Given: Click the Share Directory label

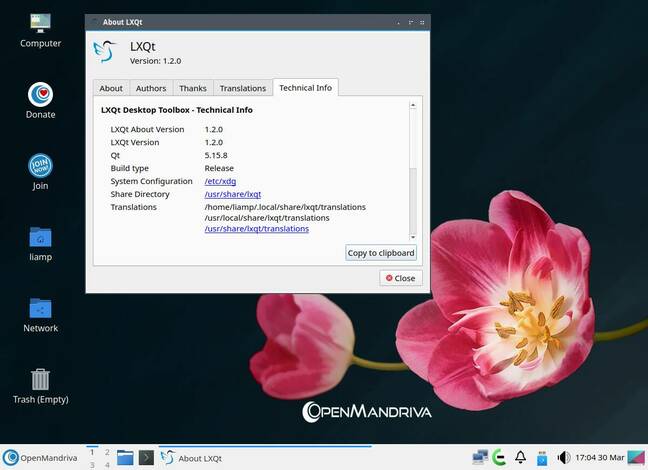Looking at the screenshot, I should coord(140,194).
